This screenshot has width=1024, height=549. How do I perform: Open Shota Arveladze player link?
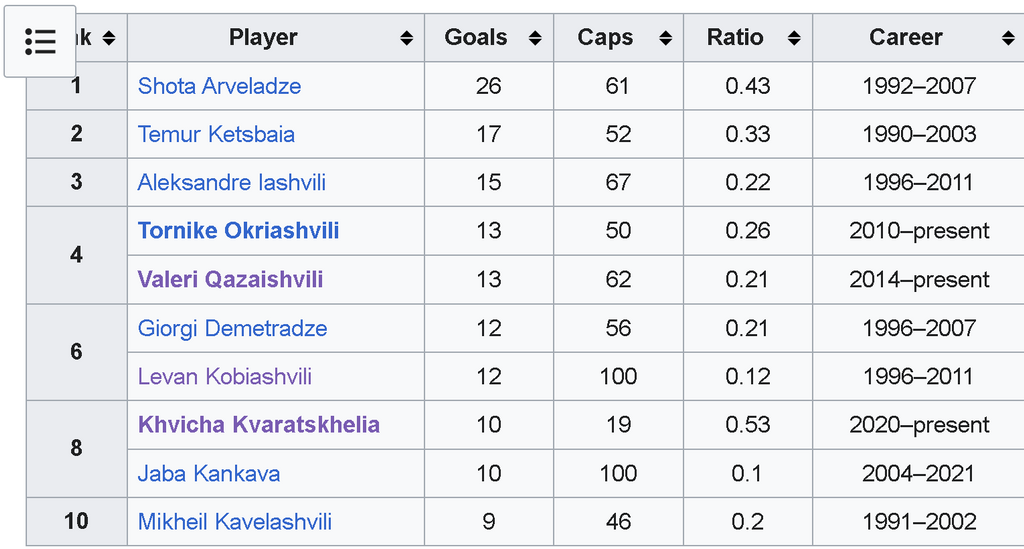coord(219,86)
